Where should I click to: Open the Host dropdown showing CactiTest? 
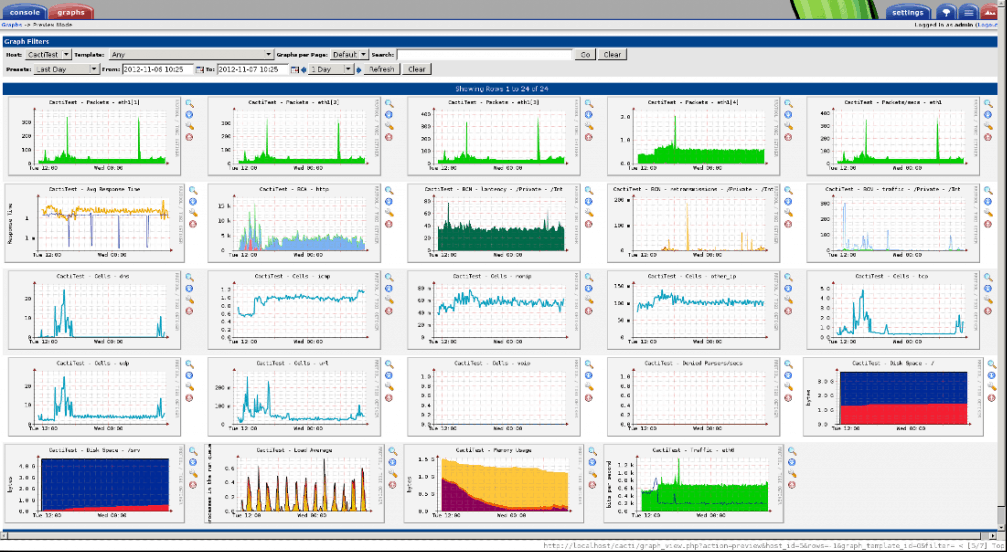point(48,55)
